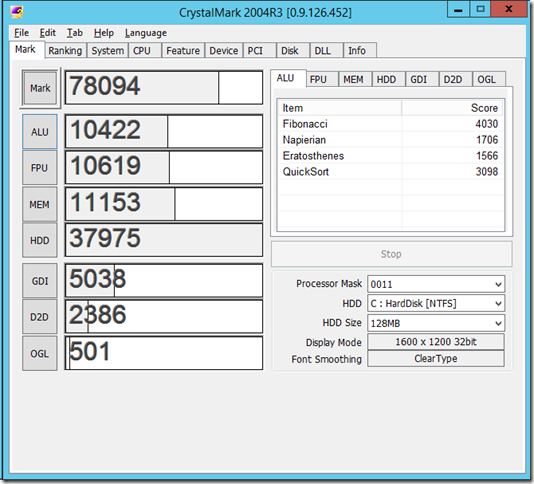Screen dimensions: 534x484
Task: Select the Fibonacci row
Action: [x=390, y=124]
